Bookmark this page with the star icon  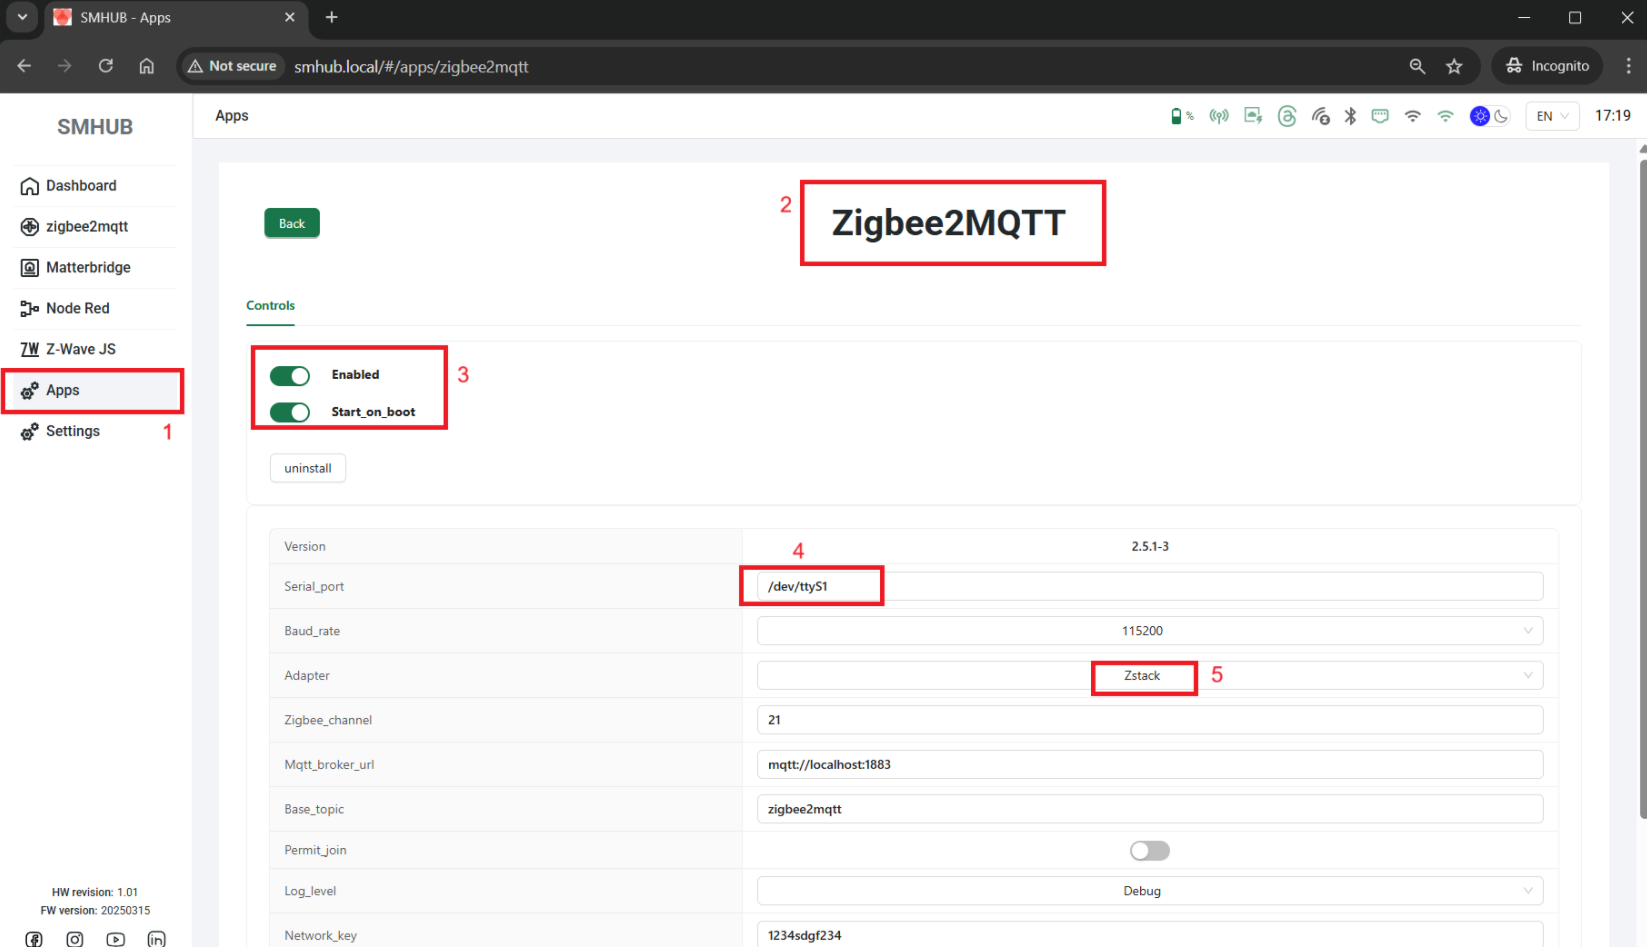click(x=1454, y=66)
